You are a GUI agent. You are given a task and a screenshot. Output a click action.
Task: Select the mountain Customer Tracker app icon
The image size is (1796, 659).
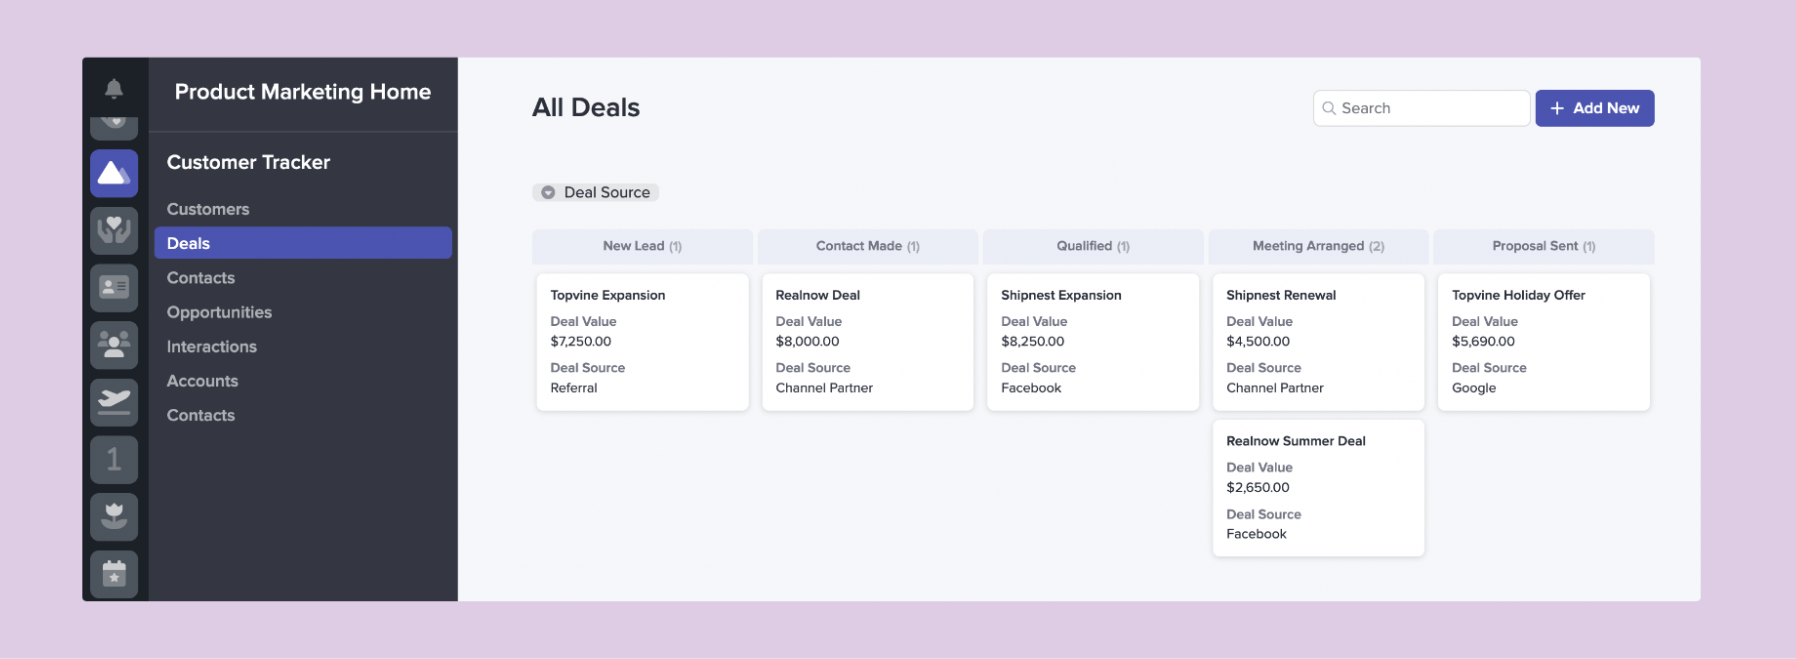tap(114, 174)
